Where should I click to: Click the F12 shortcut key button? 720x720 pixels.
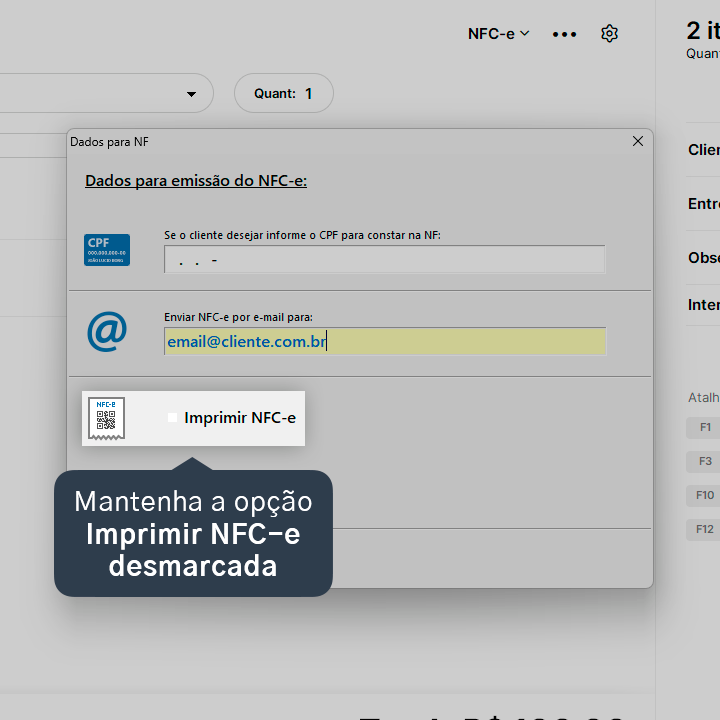(703, 529)
